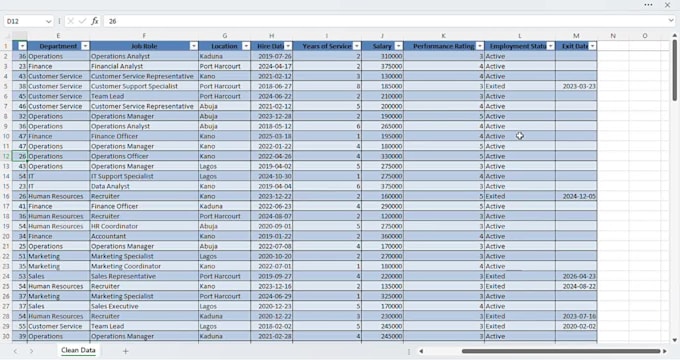680x360 pixels.
Task: Open the Performance Rating filter dropdown
Action: point(480,46)
